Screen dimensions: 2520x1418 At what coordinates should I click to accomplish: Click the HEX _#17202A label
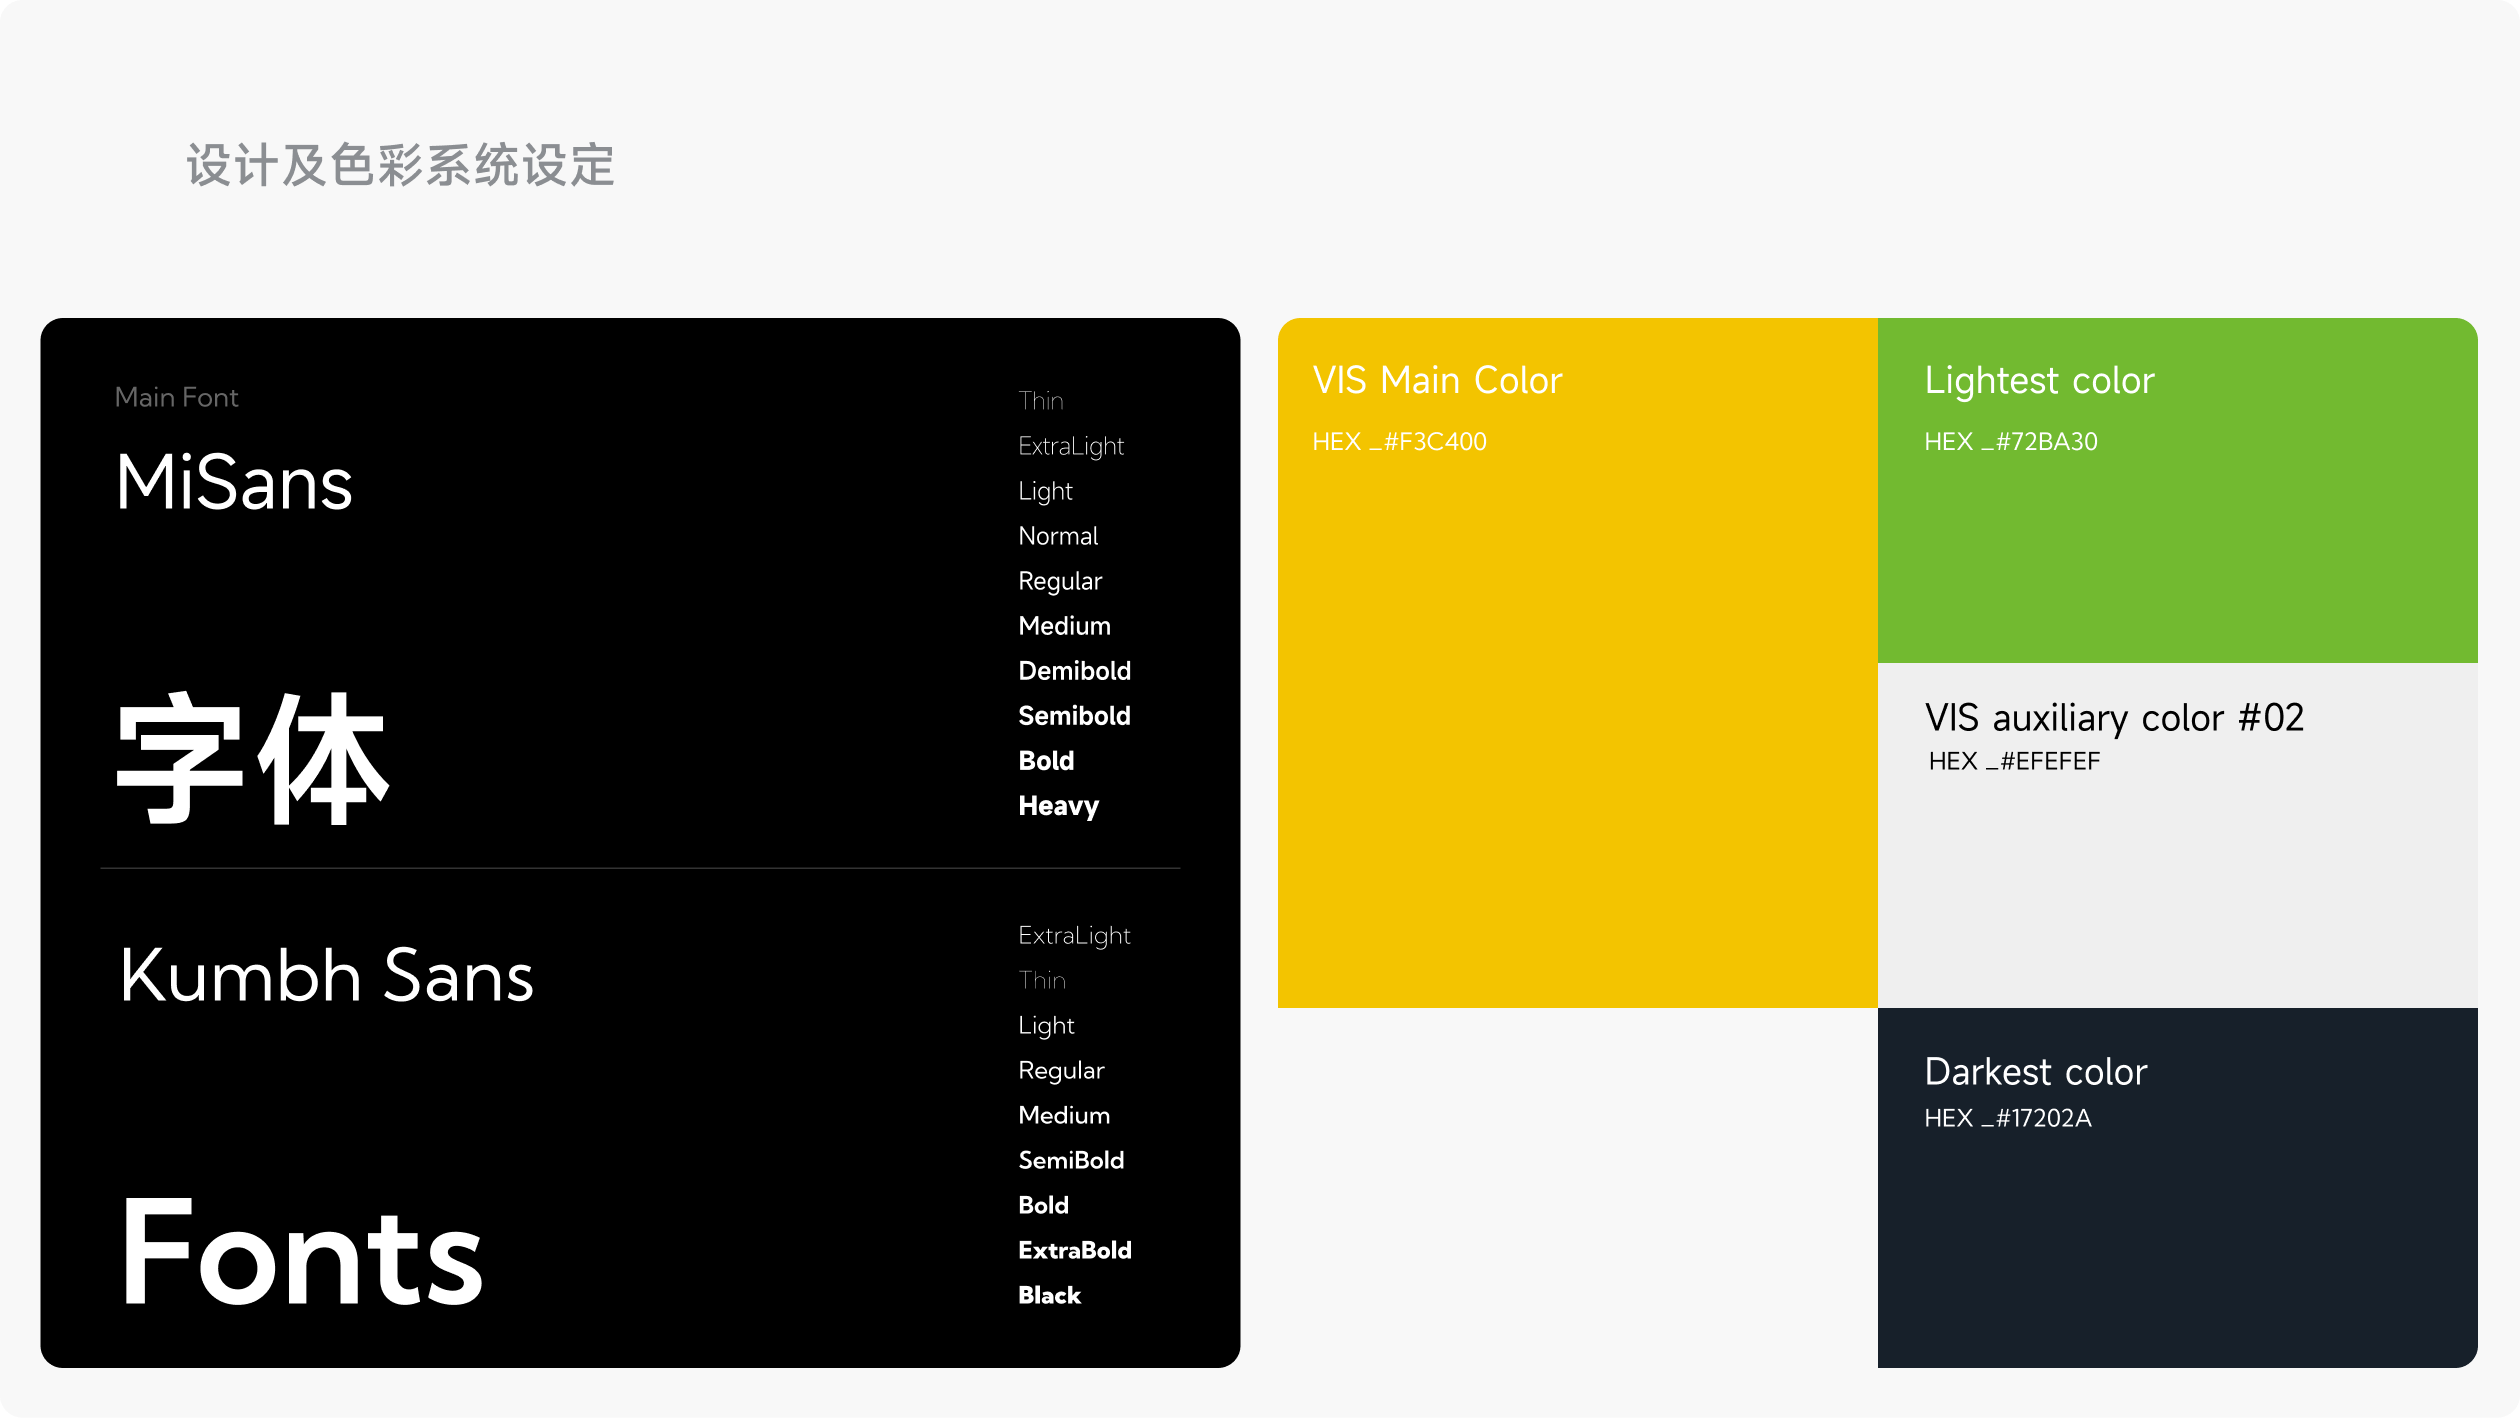coord(2007,1118)
